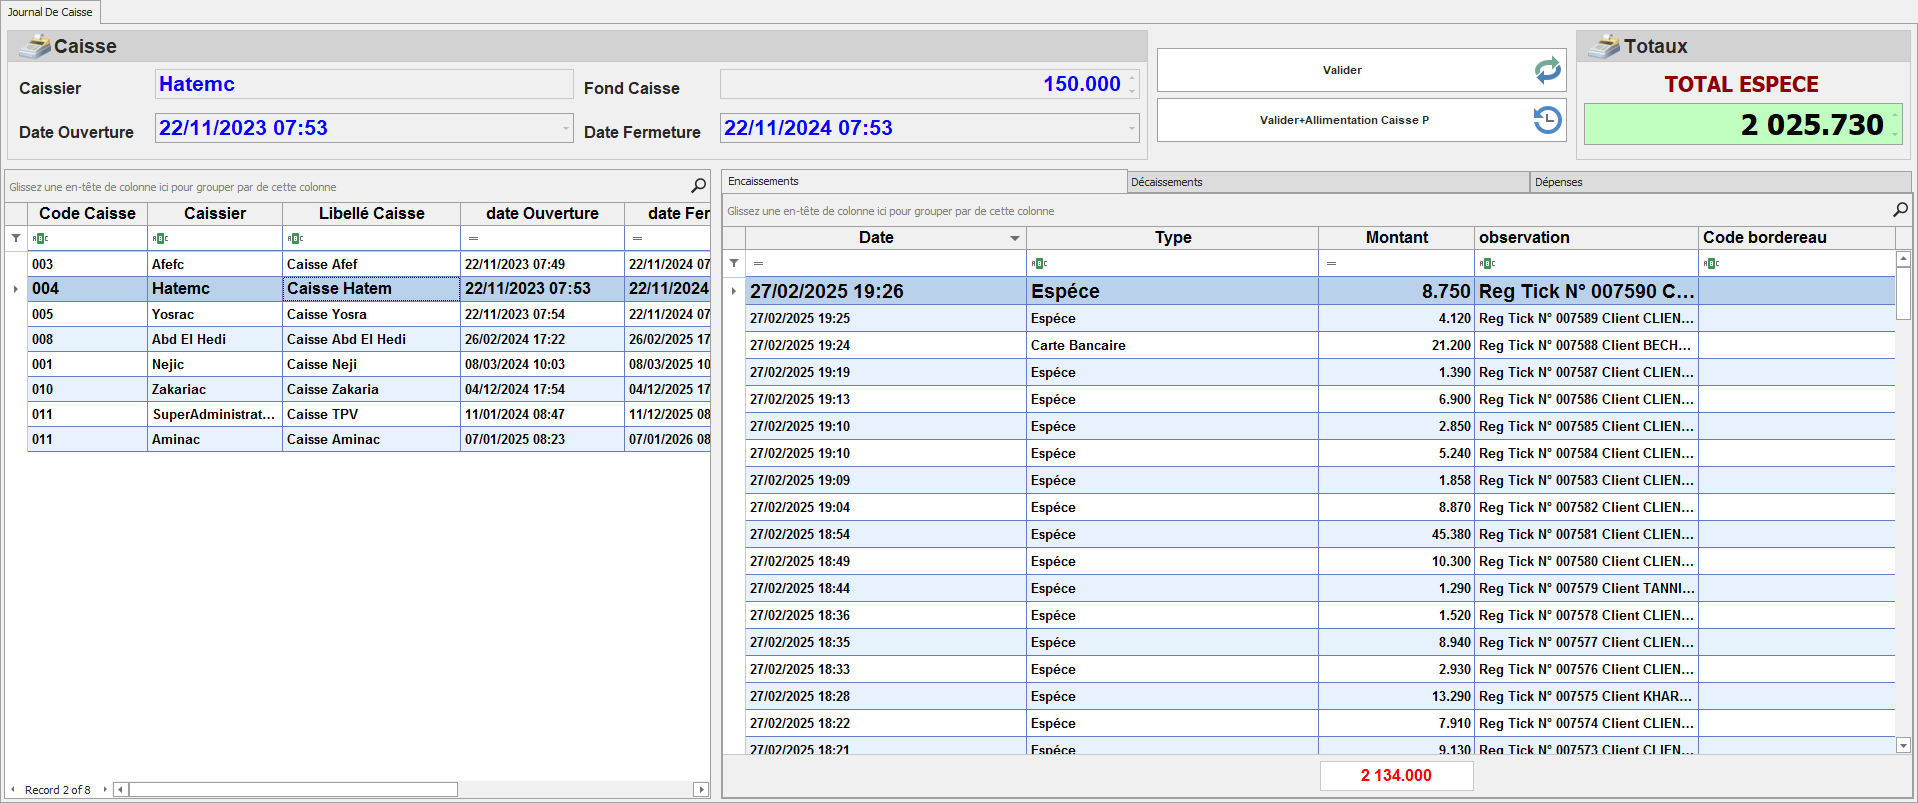Click the filter funnel icon in Encaissements grid
The height and width of the screenshot is (803, 1918).
pyautogui.click(x=734, y=263)
